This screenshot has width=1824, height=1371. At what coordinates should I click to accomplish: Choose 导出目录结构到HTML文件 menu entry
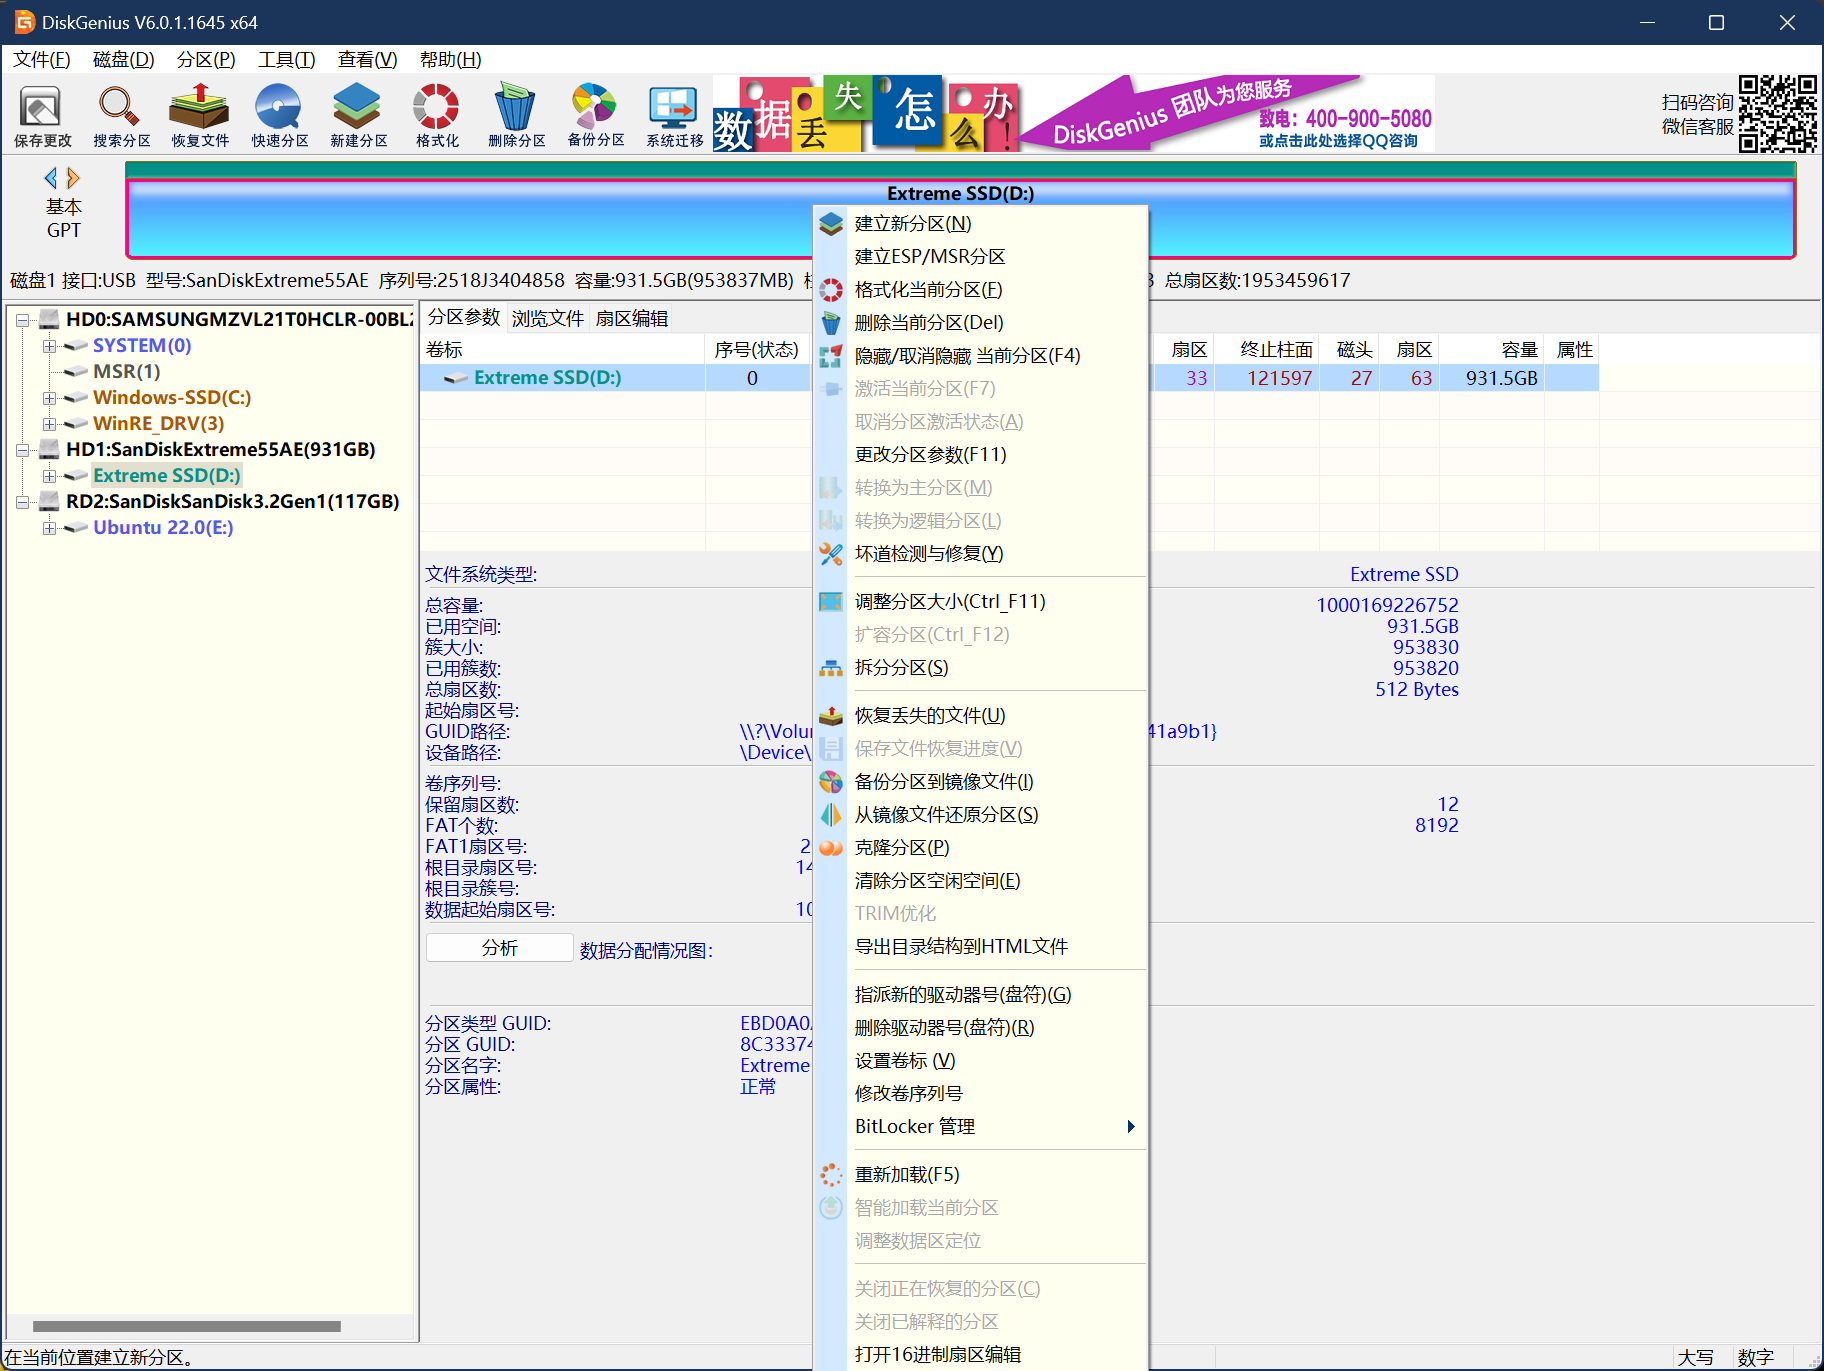click(981, 946)
